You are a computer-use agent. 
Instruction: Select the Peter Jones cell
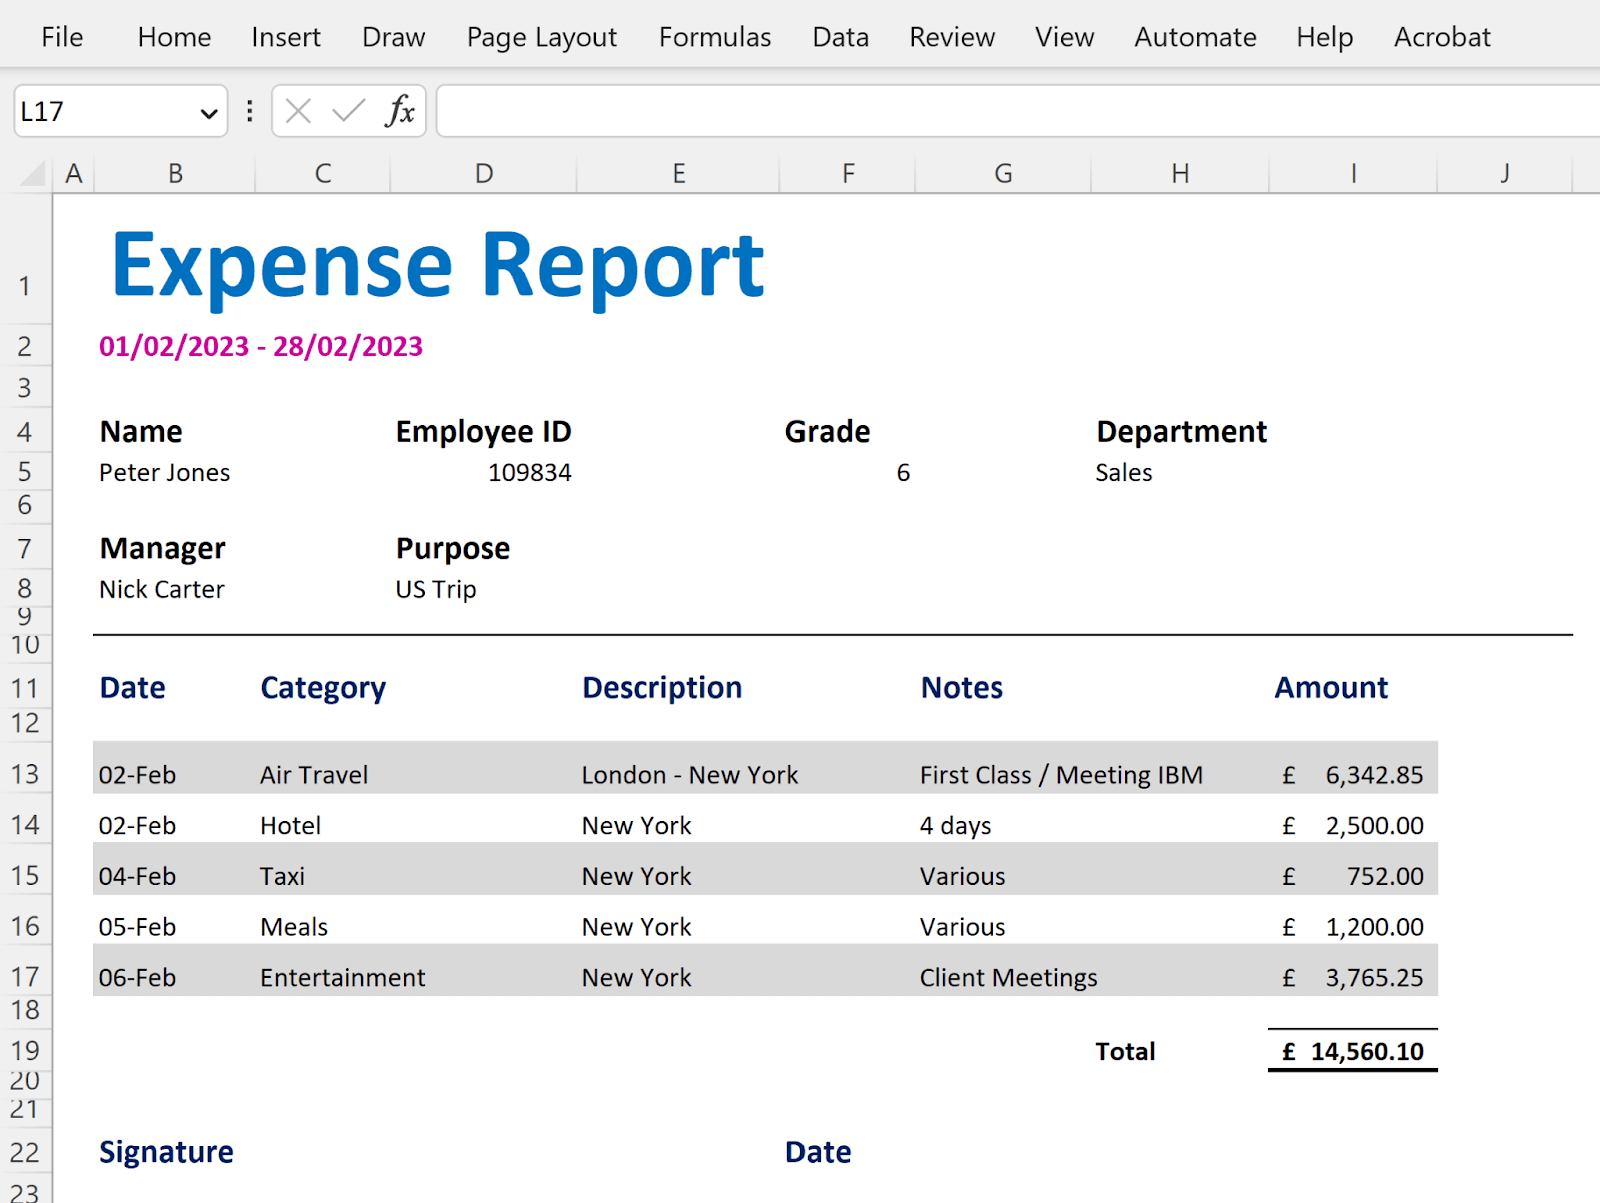coord(165,472)
